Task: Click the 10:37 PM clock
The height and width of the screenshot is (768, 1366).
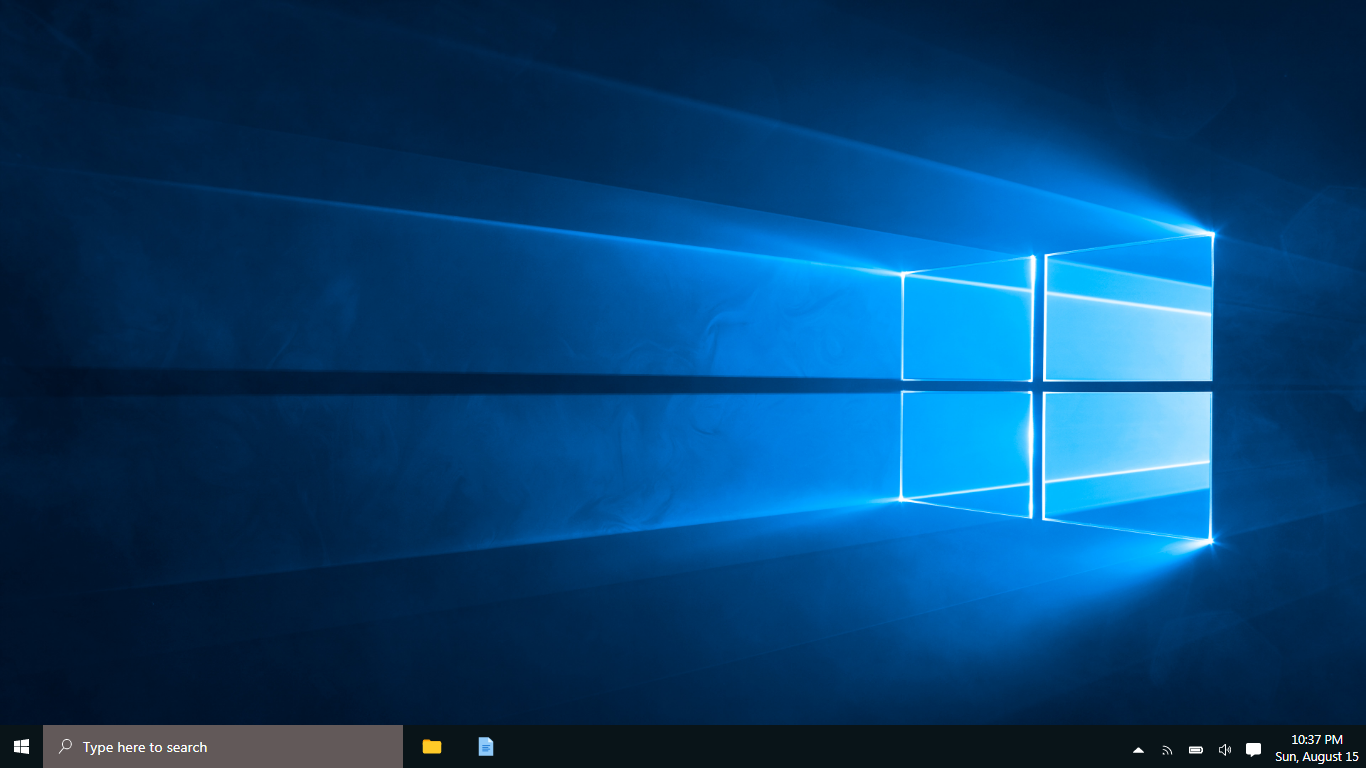Action: (x=1317, y=739)
